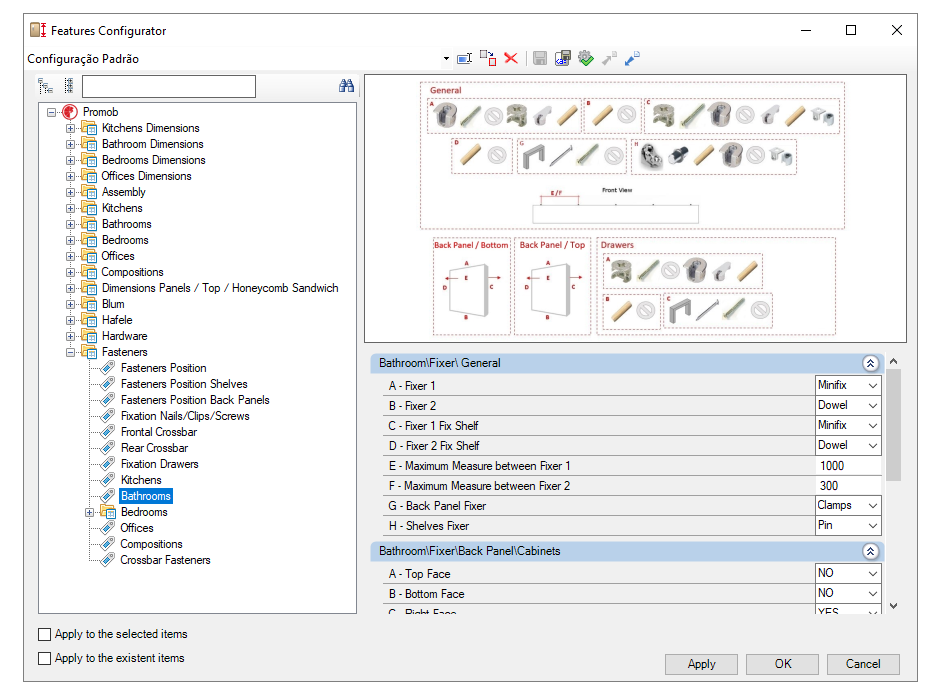Click the Apply button
Screen dimensions: 925x689
coord(701,664)
